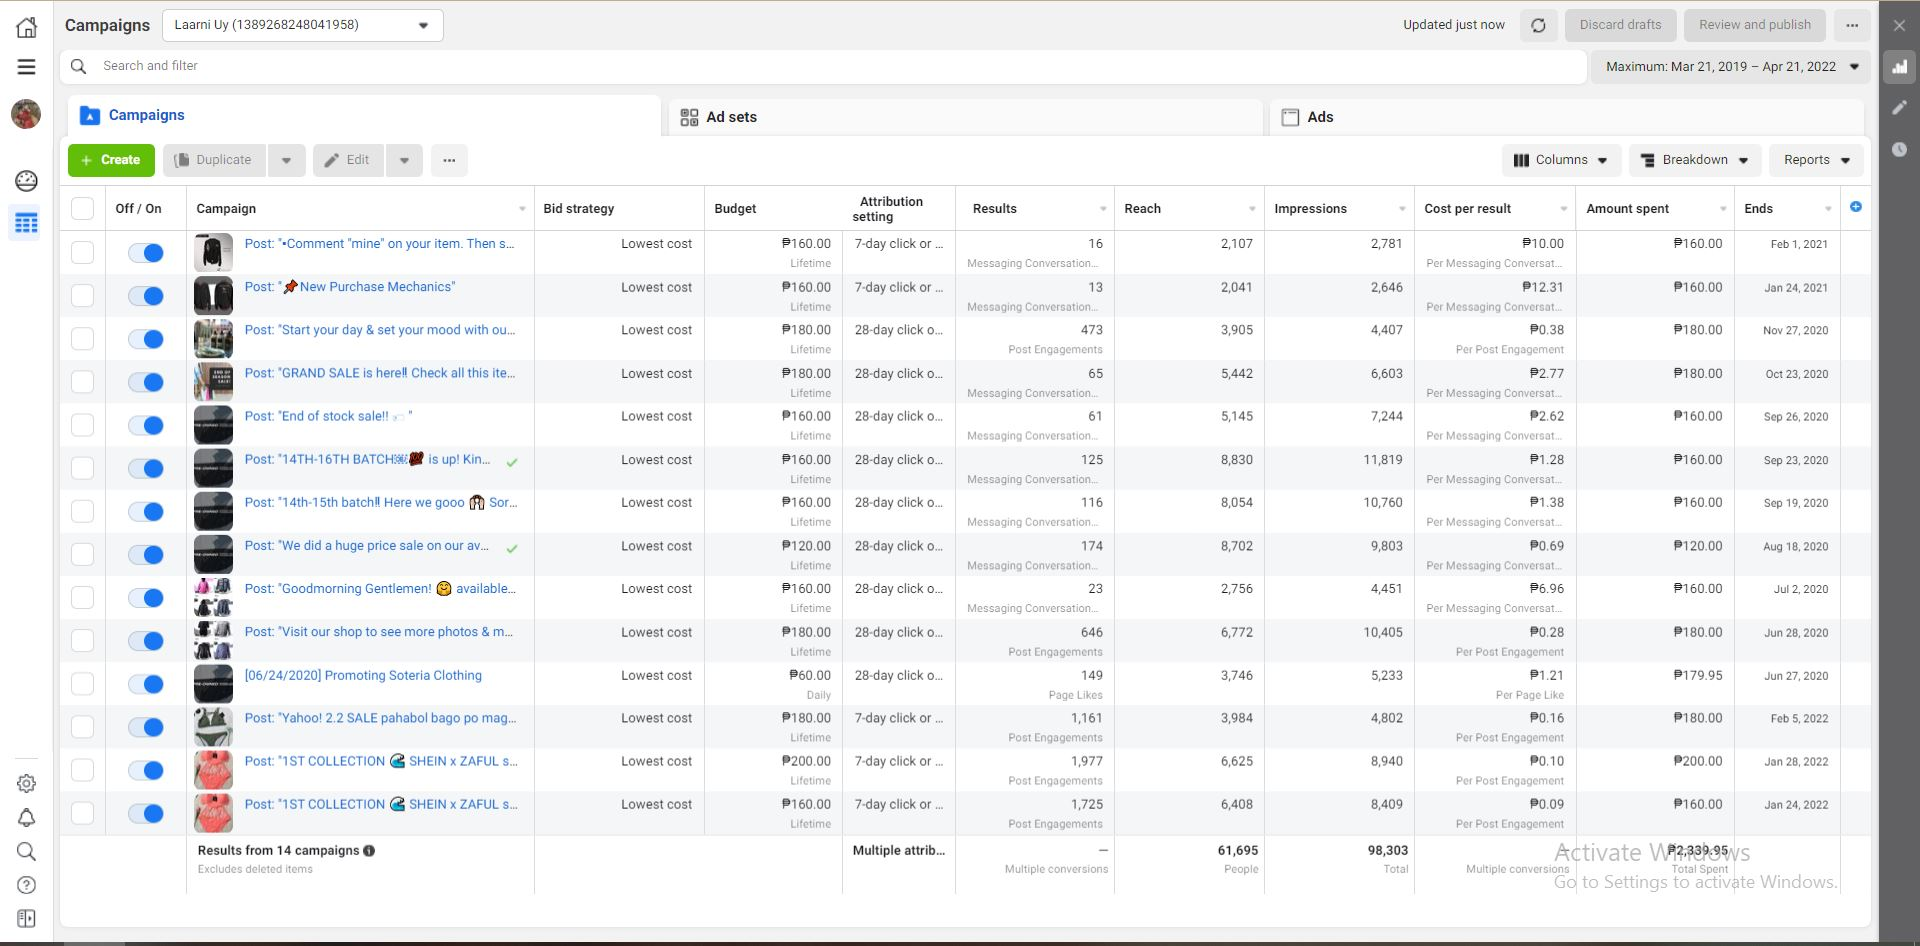Click the green Create button
This screenshot has width=1920, height=946.
pyautogui.click(x=111, y=160)
